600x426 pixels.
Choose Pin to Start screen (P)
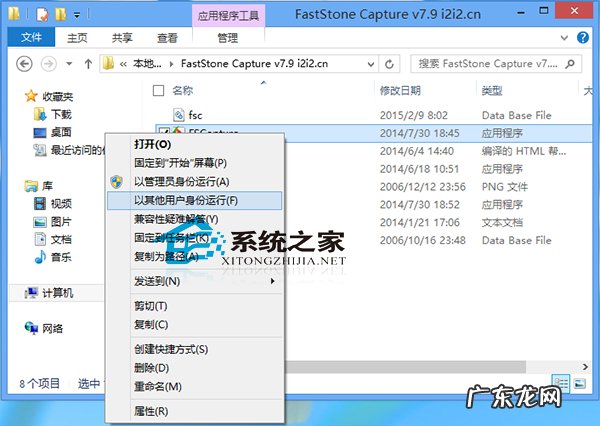click(194, 163)
